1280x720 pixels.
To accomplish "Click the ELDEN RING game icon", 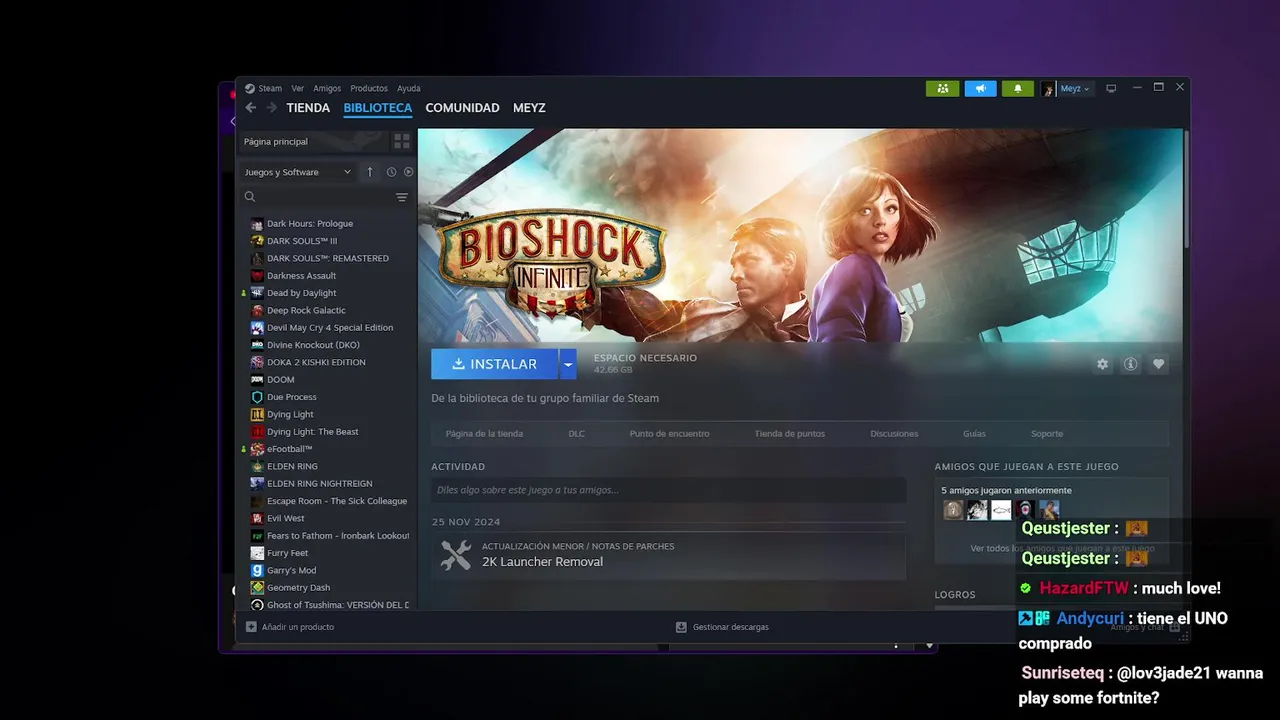I will (x=257, y=466).
